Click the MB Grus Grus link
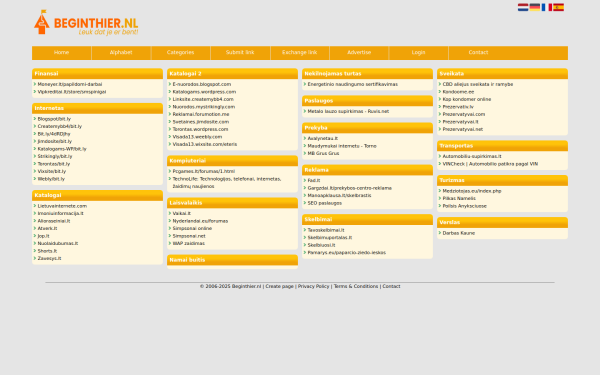Screen dimensions: 600x375 323,153
